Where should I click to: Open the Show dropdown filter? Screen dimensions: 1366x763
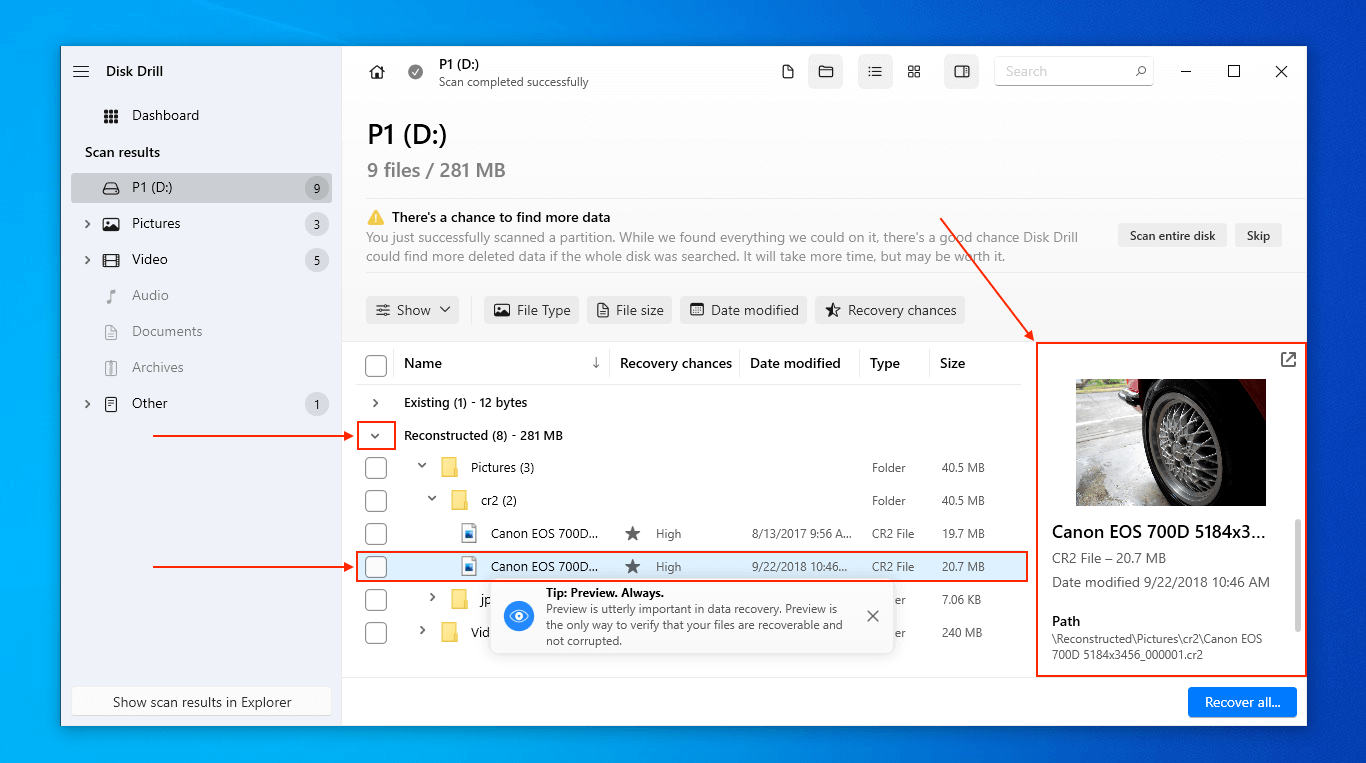click(413, 311)
